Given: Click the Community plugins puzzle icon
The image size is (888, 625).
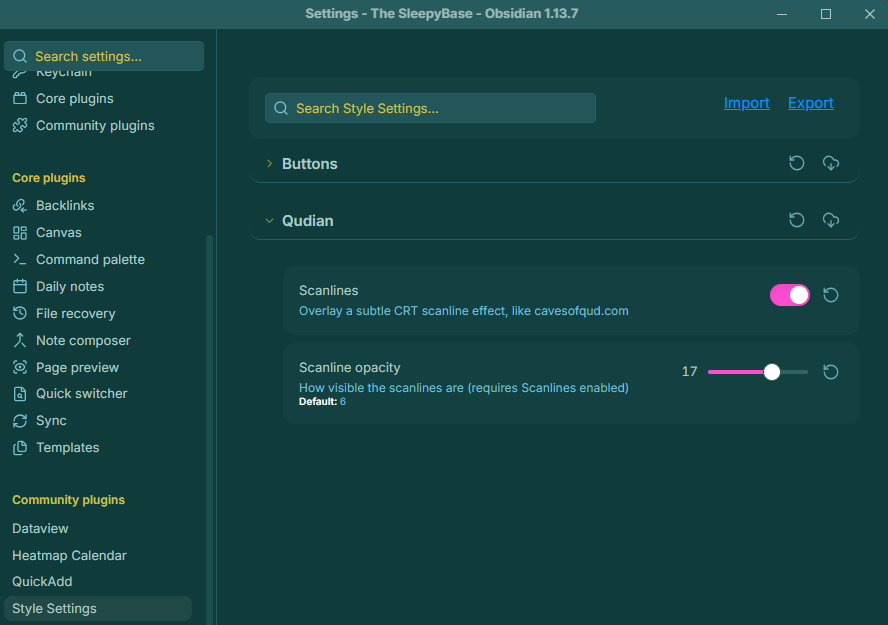Looking at the screenshot, I should (x=20, y=125).
